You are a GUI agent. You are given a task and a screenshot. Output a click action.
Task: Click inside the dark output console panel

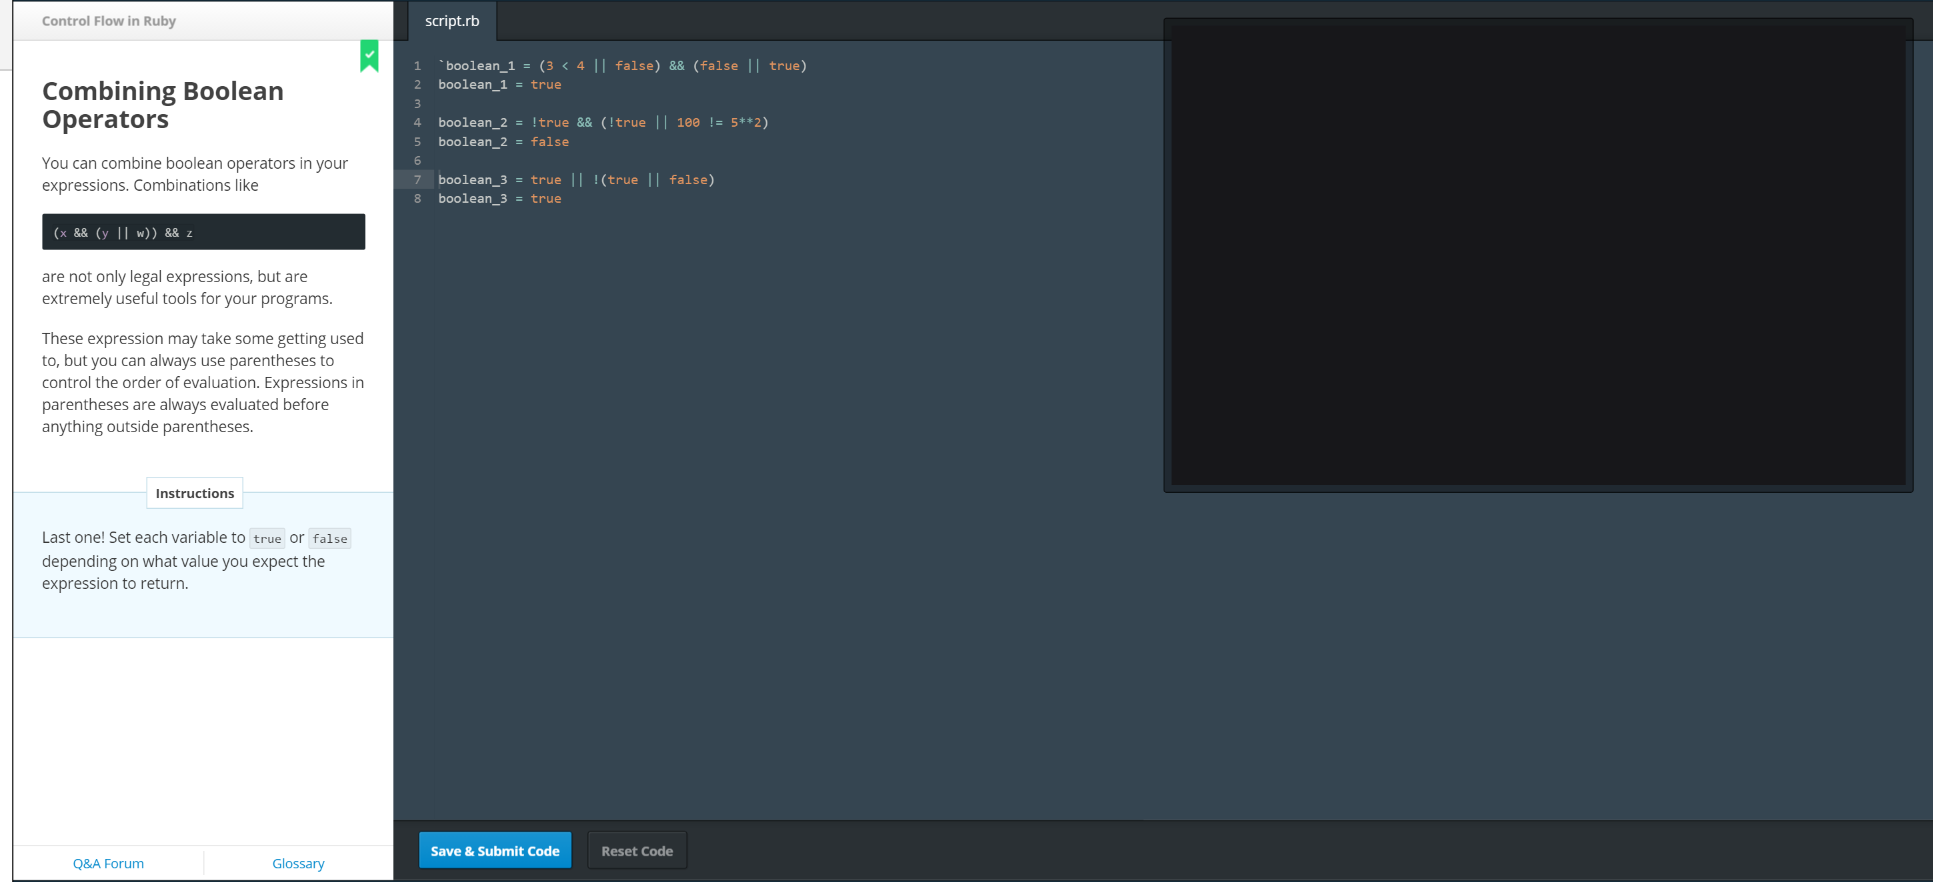[1537, 255]
